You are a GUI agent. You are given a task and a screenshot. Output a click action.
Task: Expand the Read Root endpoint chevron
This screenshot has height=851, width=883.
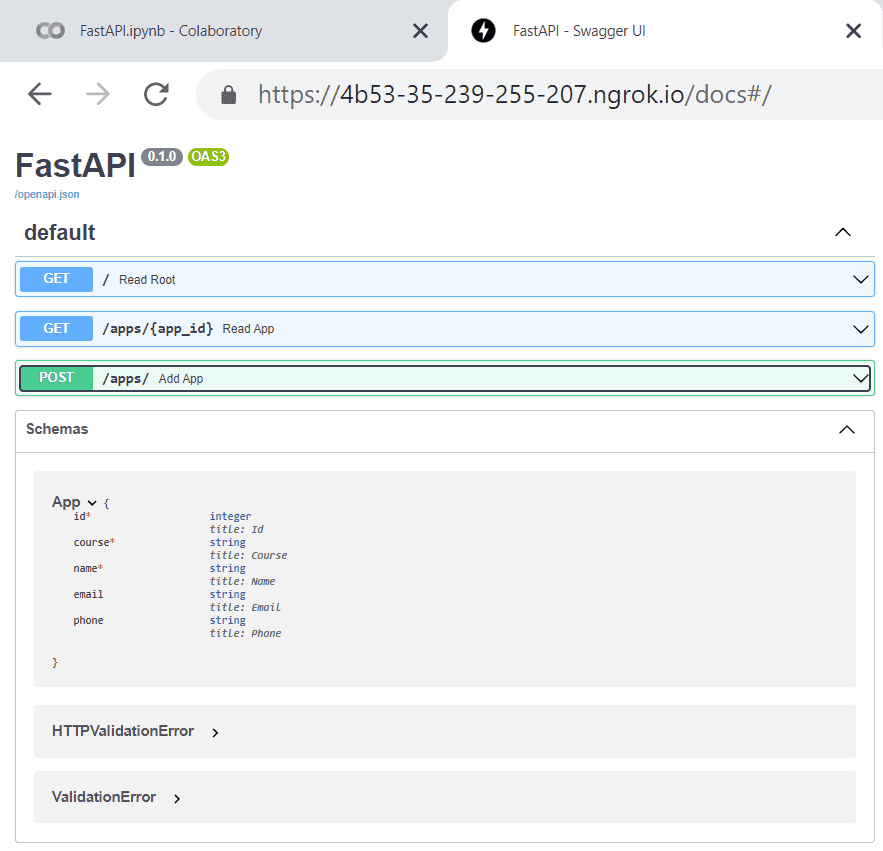860,279
